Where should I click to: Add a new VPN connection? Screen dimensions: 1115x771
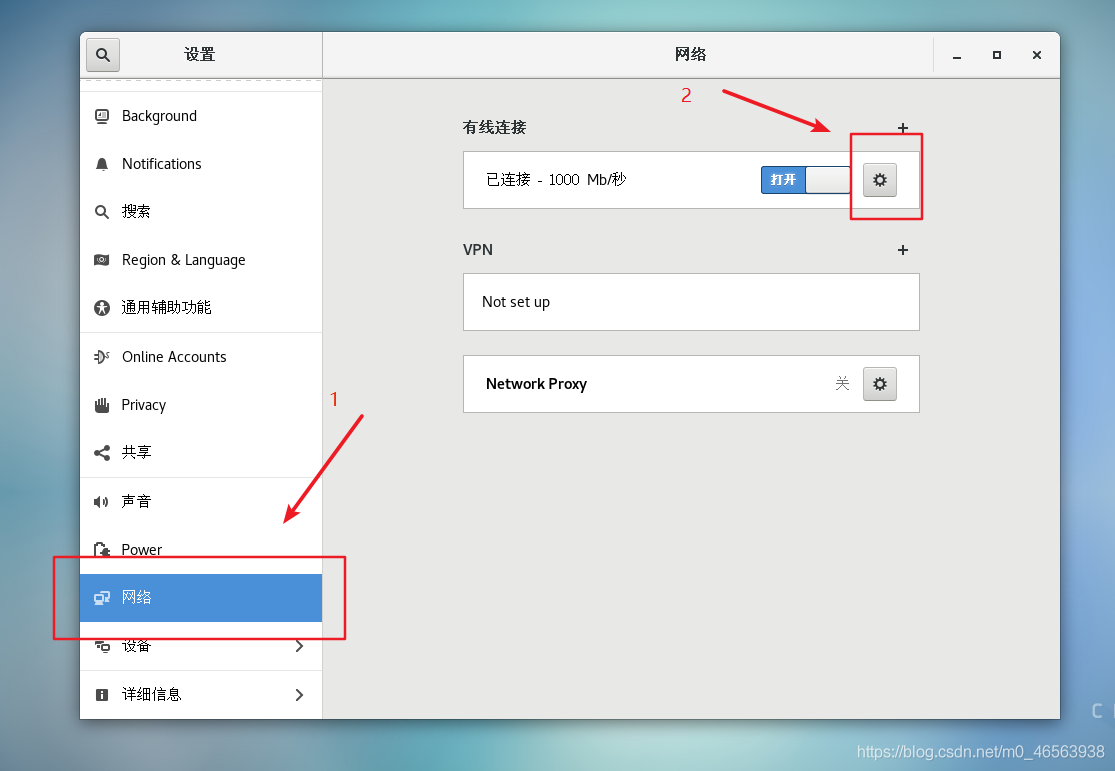(x=902, y=250)
